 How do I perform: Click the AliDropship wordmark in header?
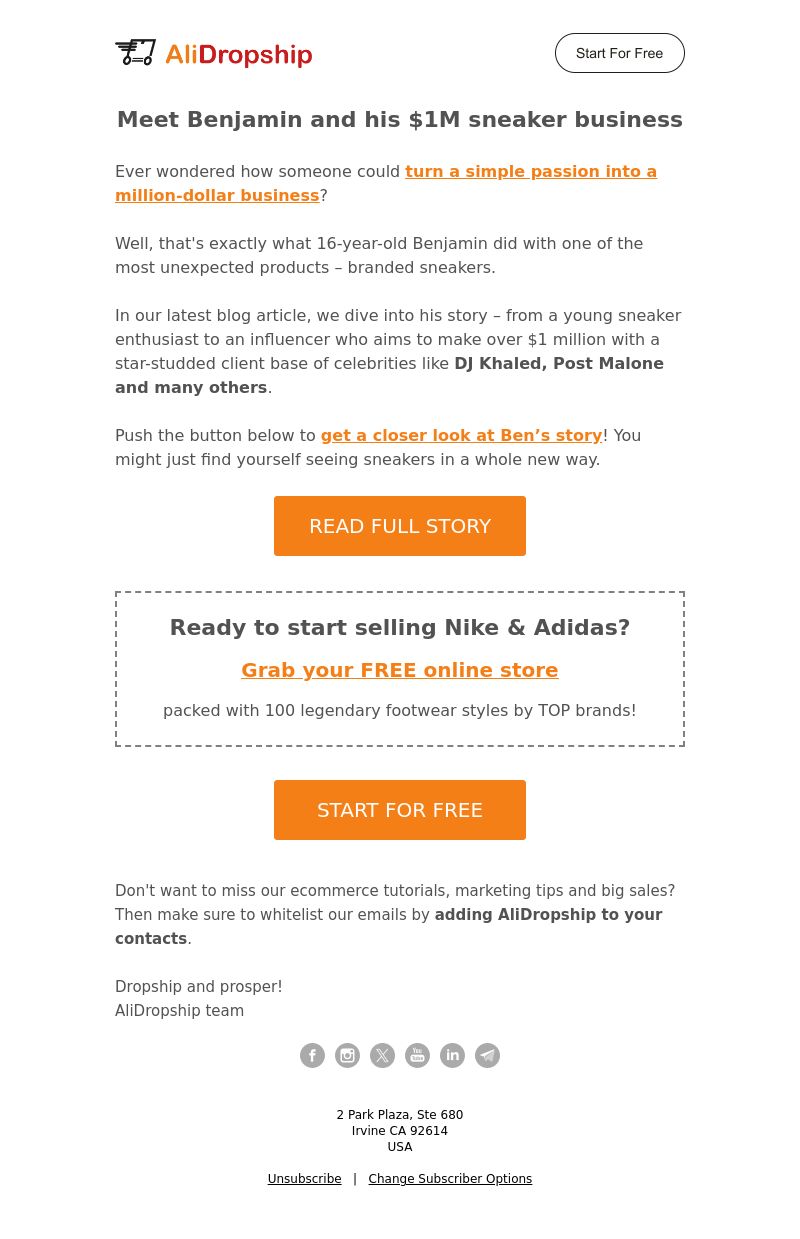point(238,55)
